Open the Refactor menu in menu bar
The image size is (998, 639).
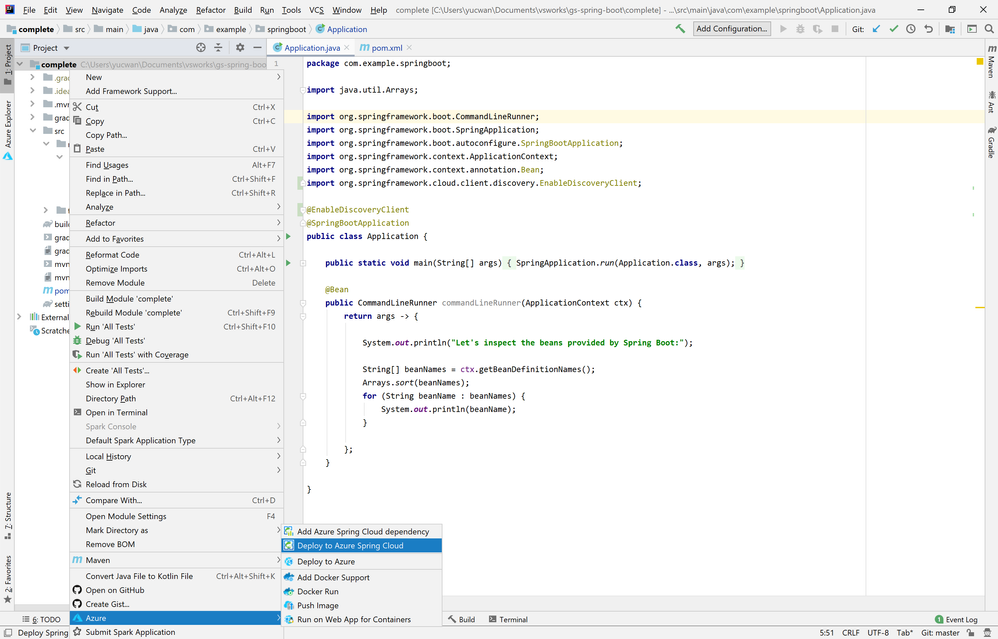(x=211, y=10)
